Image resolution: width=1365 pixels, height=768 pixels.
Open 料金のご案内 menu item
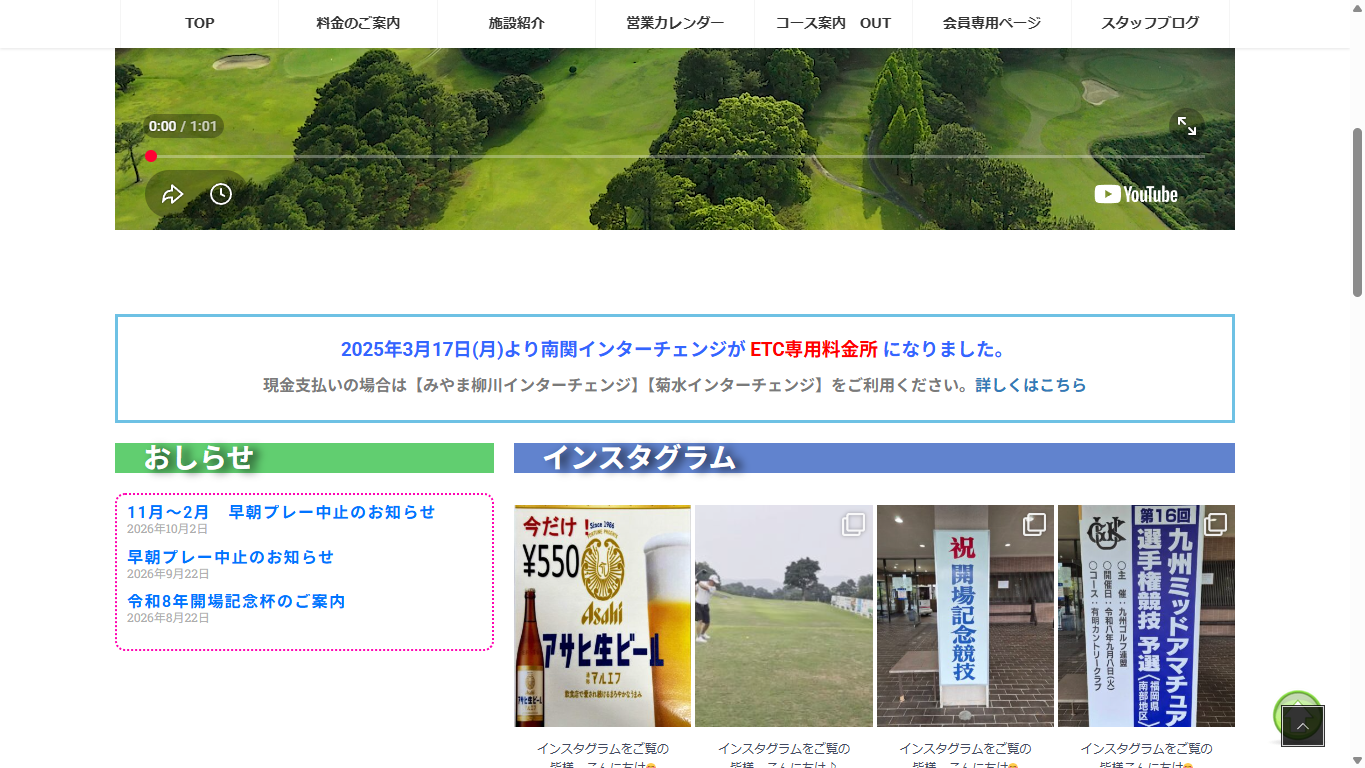(x=358, y=23)
